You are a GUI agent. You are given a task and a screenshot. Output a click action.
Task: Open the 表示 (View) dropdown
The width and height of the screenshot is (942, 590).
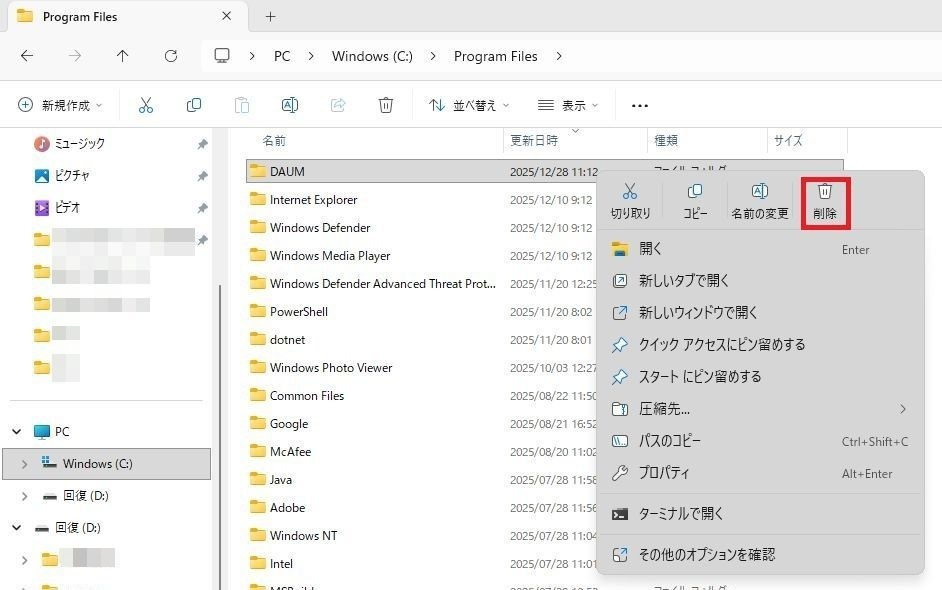pos(567,105)
